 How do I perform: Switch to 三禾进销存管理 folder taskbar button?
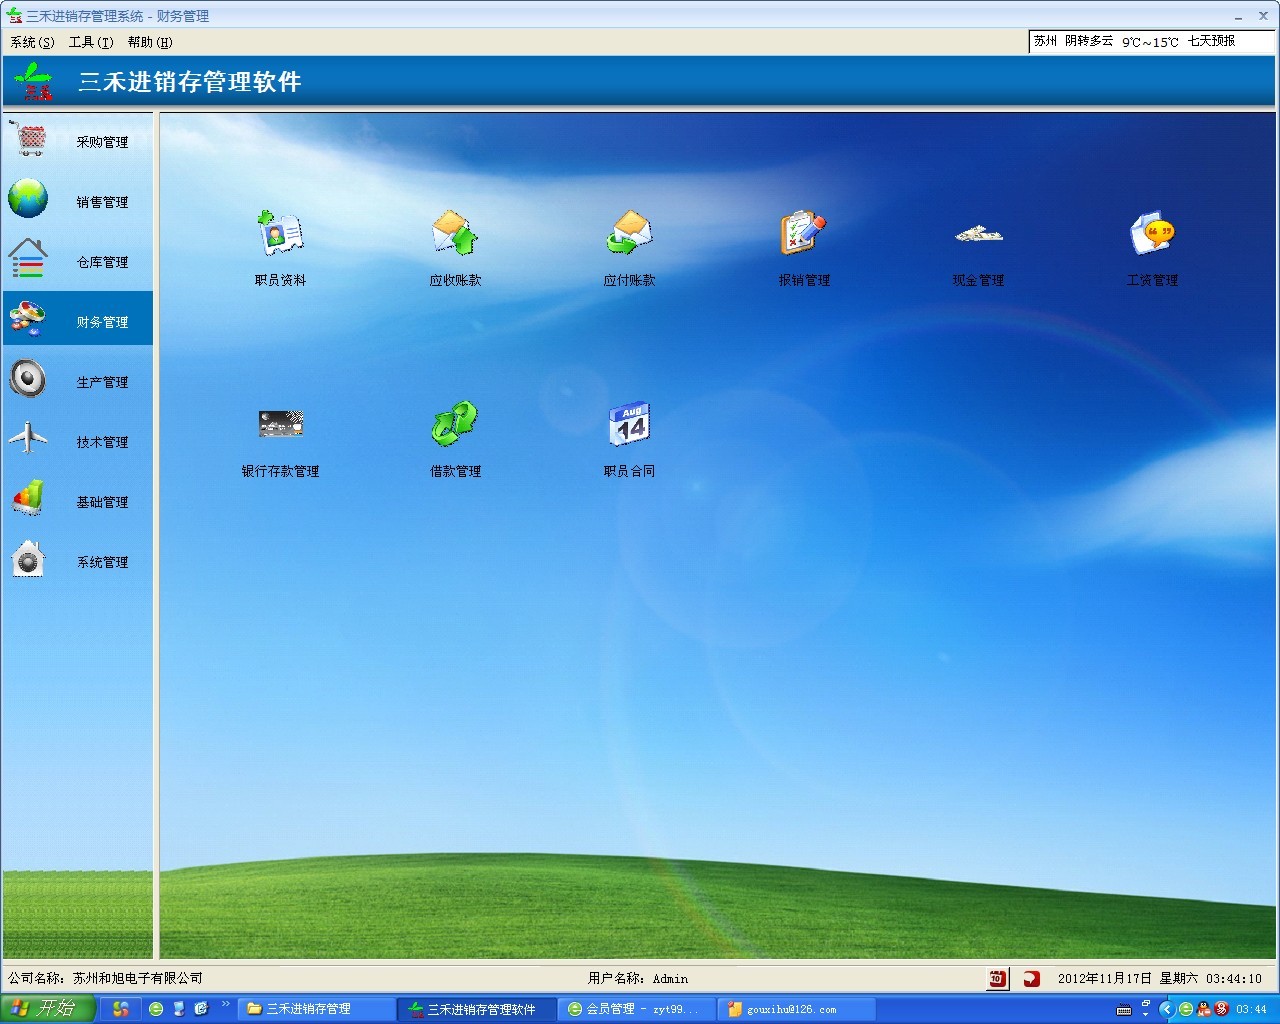(316, 1009)
